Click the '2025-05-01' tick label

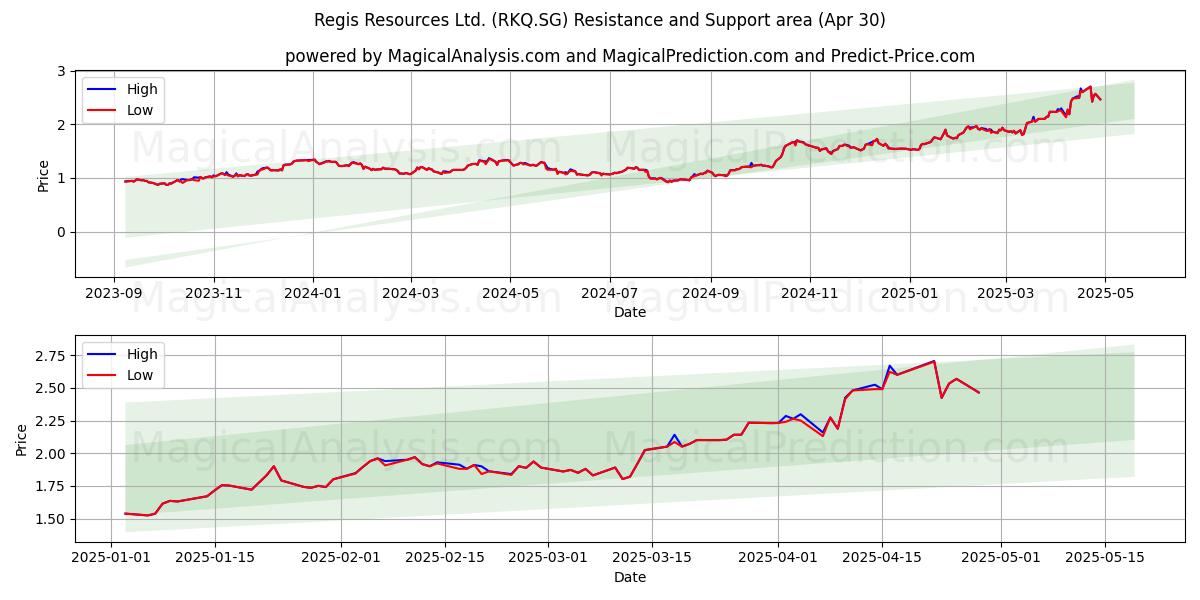(x=1001, y=558)
